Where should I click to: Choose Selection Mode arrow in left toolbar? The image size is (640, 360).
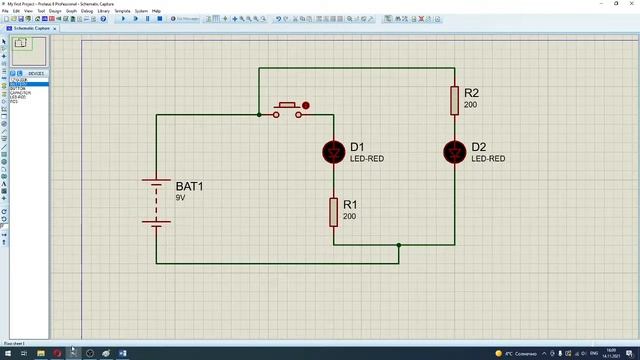pos(4,42)
